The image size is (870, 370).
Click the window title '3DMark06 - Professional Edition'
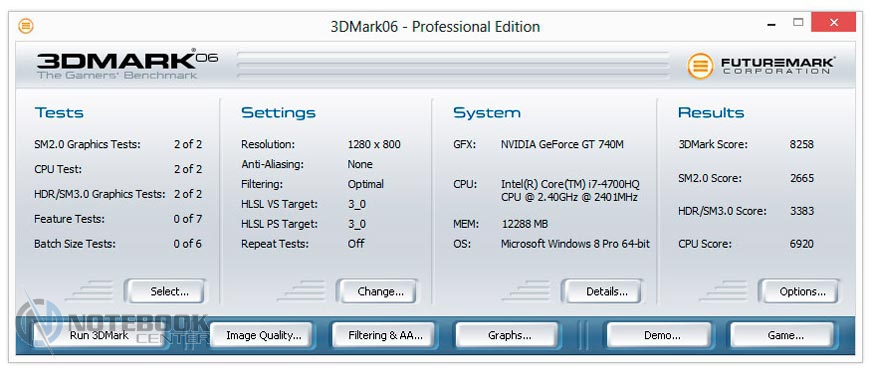(435, 26)
